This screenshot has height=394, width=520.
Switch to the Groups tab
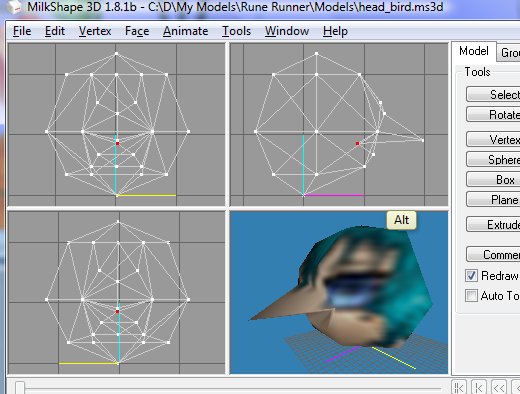[x=509, y=52]
